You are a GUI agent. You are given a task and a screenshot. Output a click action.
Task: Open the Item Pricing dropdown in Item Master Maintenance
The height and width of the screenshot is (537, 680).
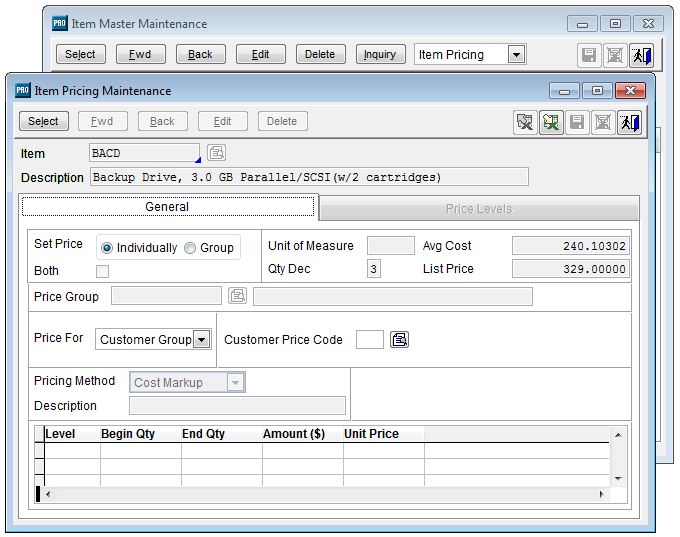516,55
